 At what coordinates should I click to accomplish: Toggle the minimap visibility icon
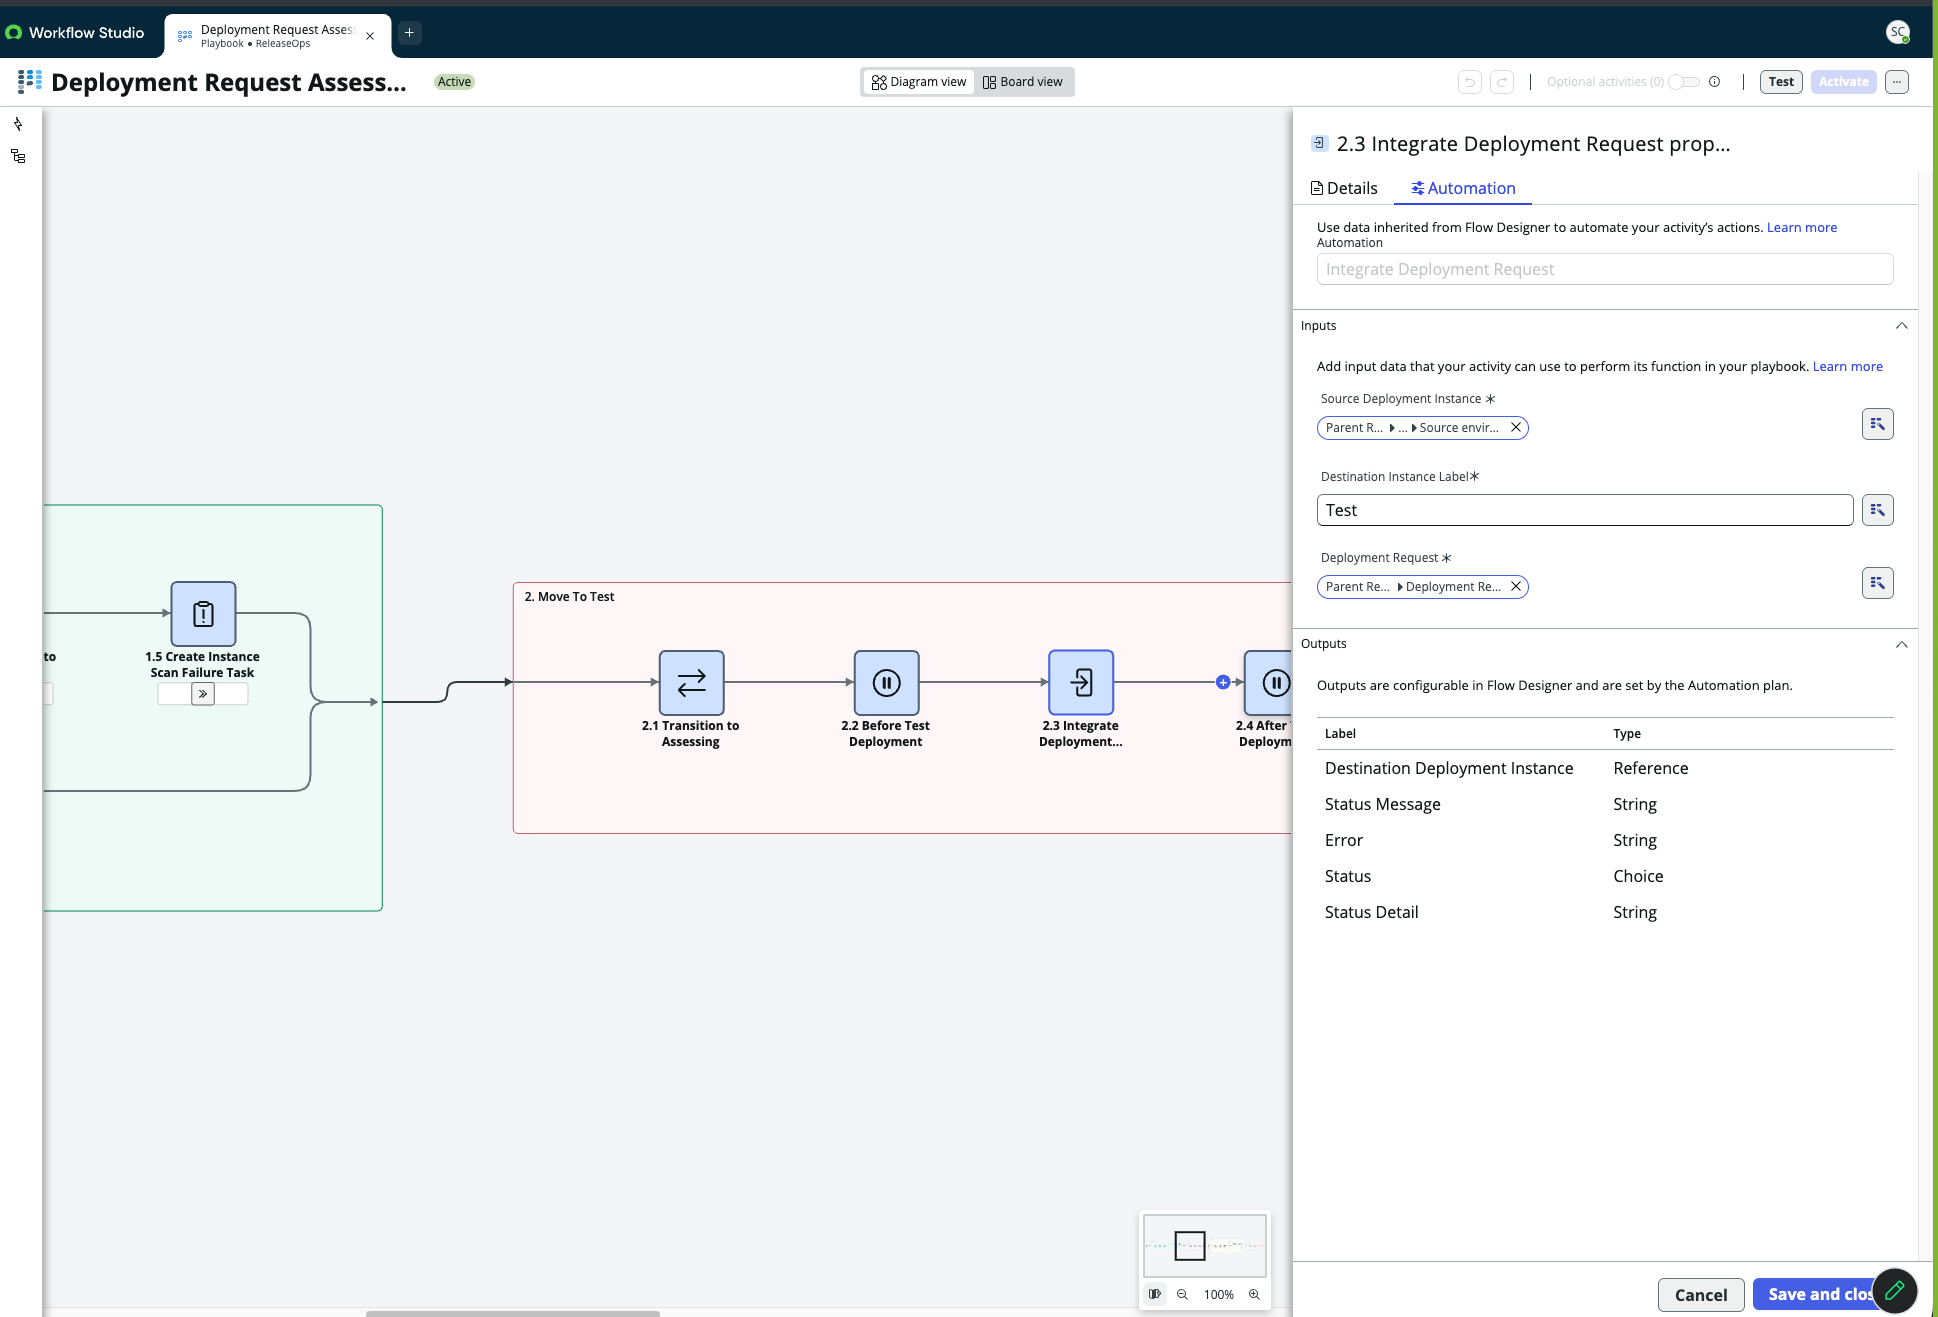(x=1154, y=1294)
